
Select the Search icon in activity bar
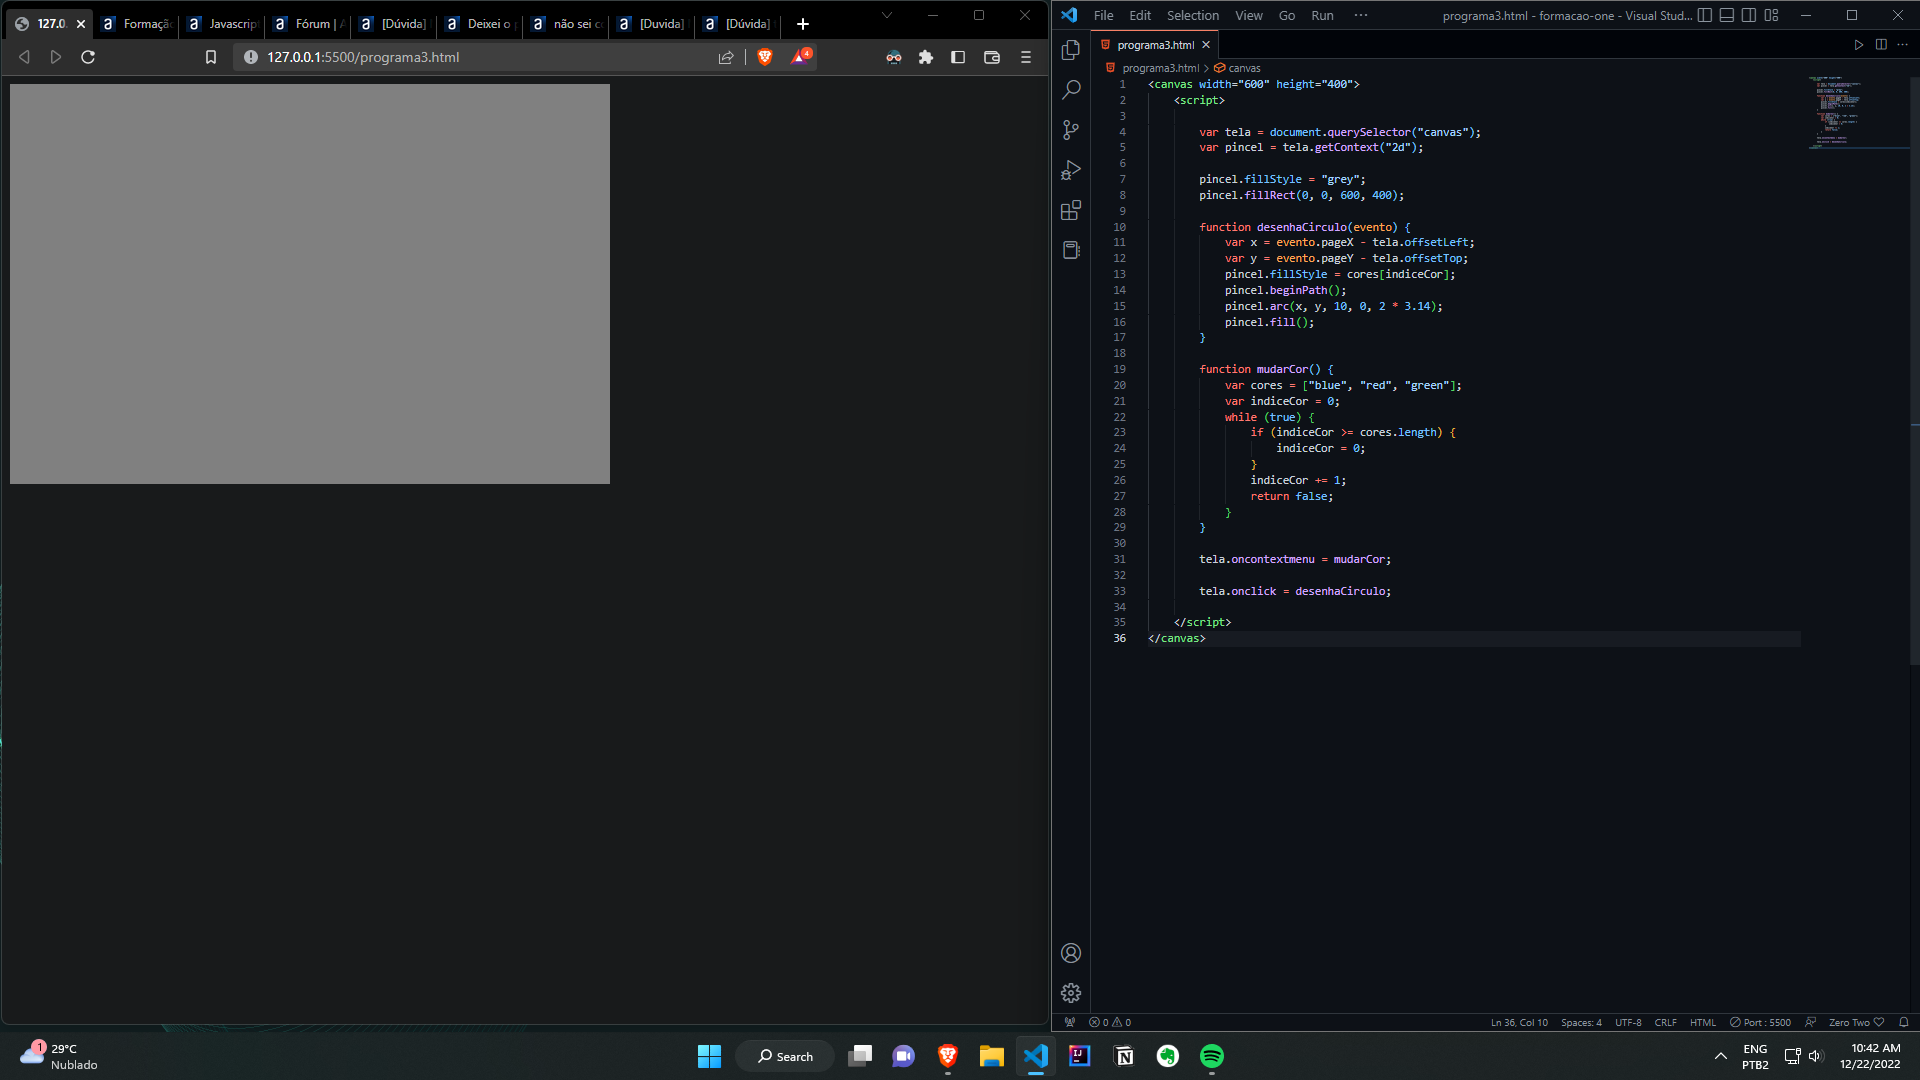tap(1071, 90)
